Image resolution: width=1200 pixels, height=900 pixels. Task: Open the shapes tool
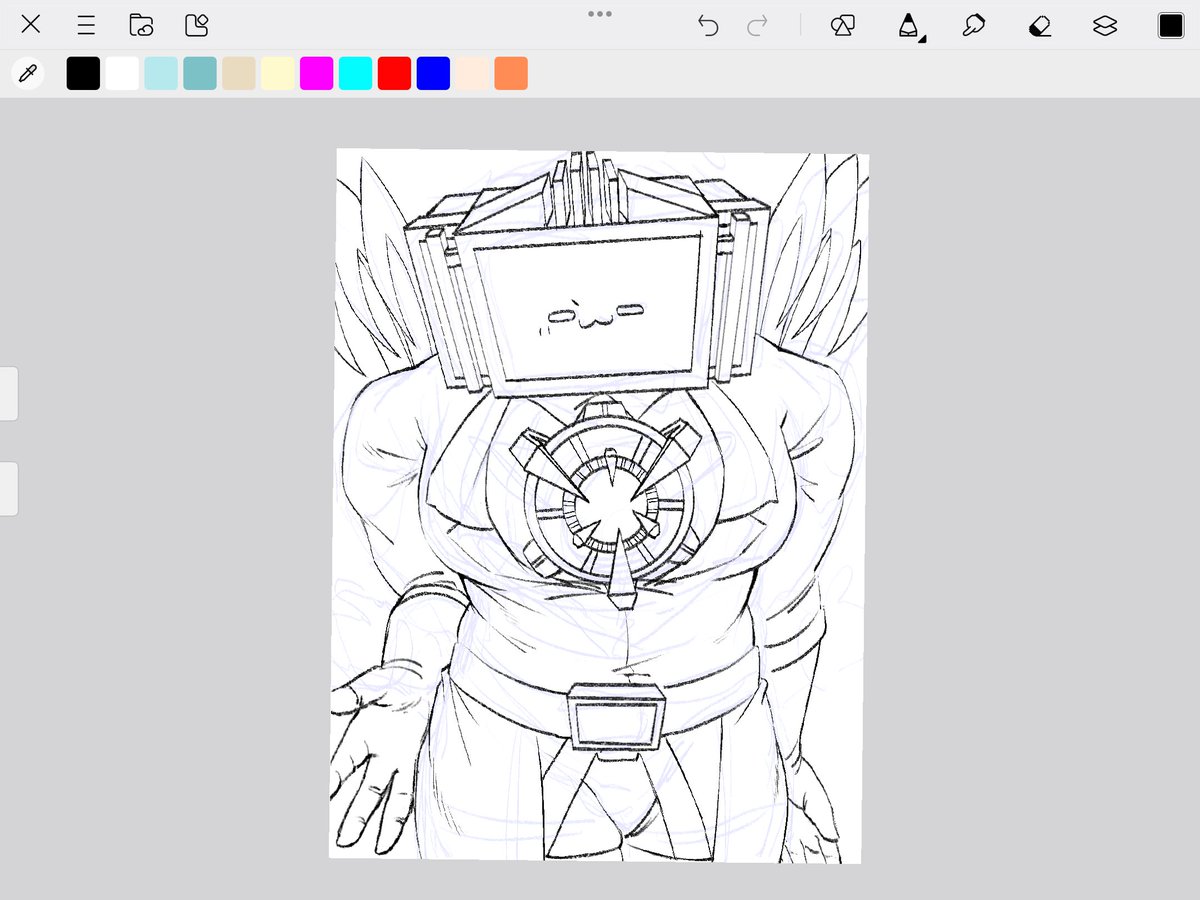tap(842, 26)
